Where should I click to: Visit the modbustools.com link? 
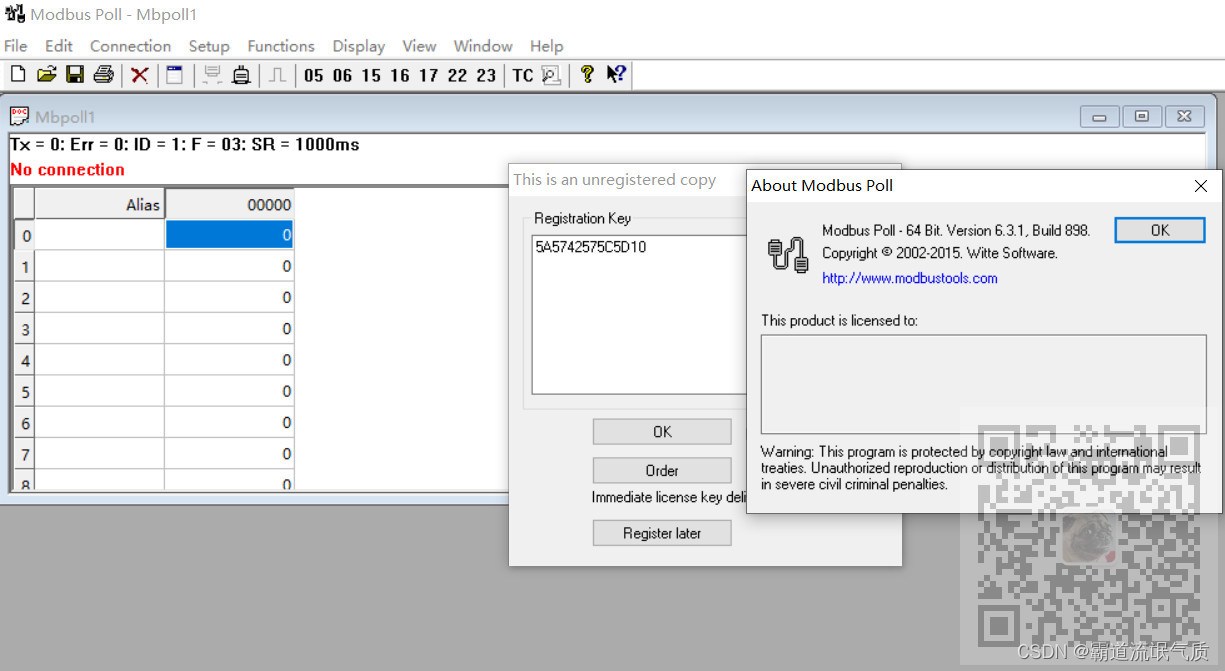tap(908, 278)
